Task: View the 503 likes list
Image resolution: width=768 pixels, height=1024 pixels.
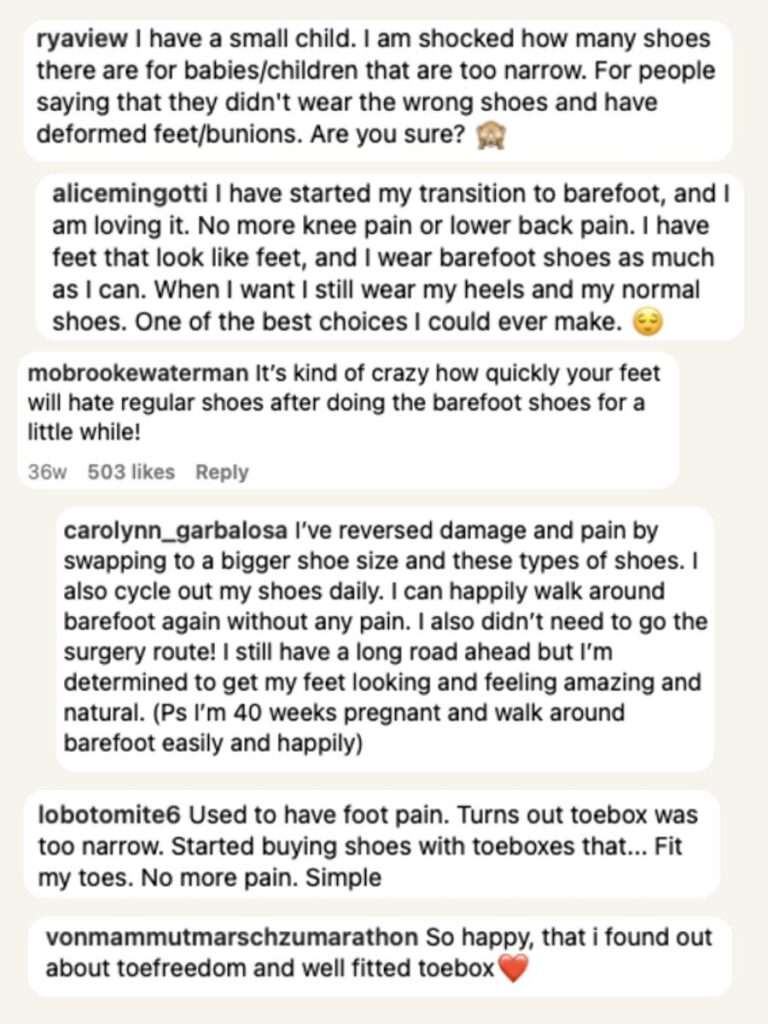Action: 131,472
